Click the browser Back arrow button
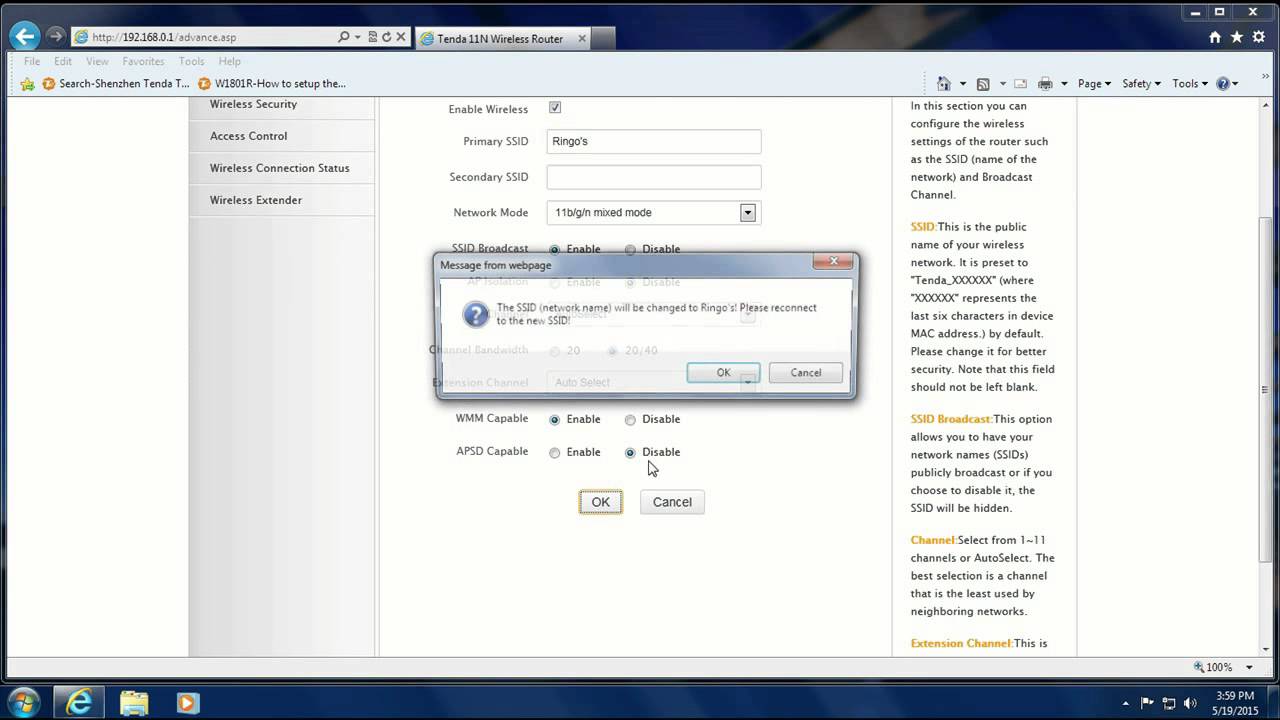This screenshot has height=720, width=1280. [24, 37]
